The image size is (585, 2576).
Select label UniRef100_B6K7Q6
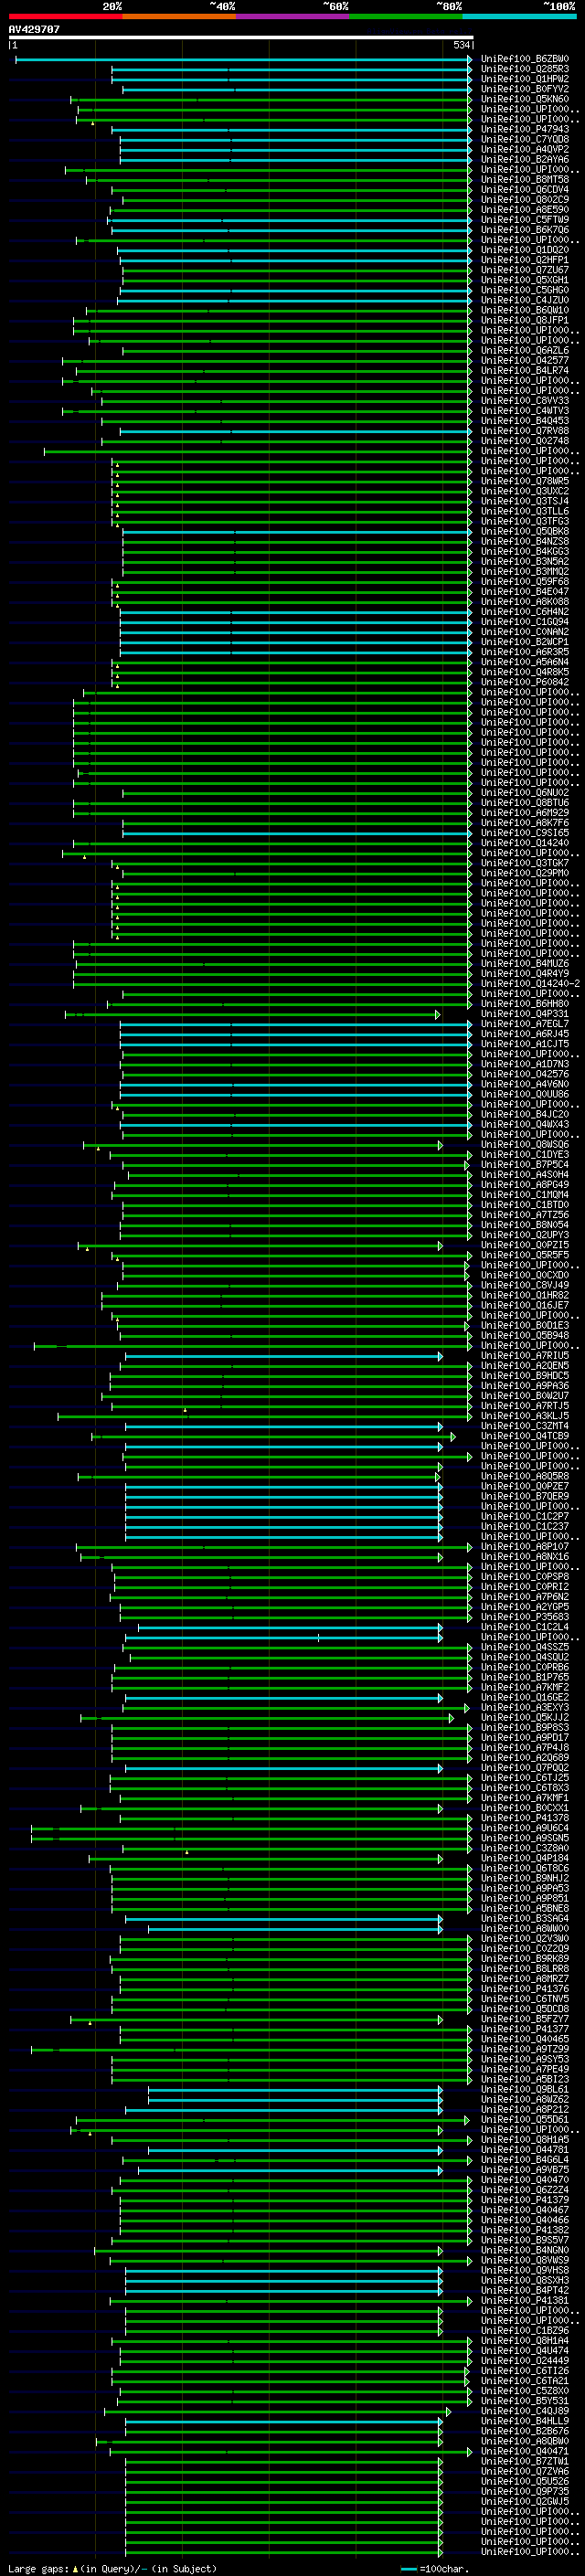525,230
